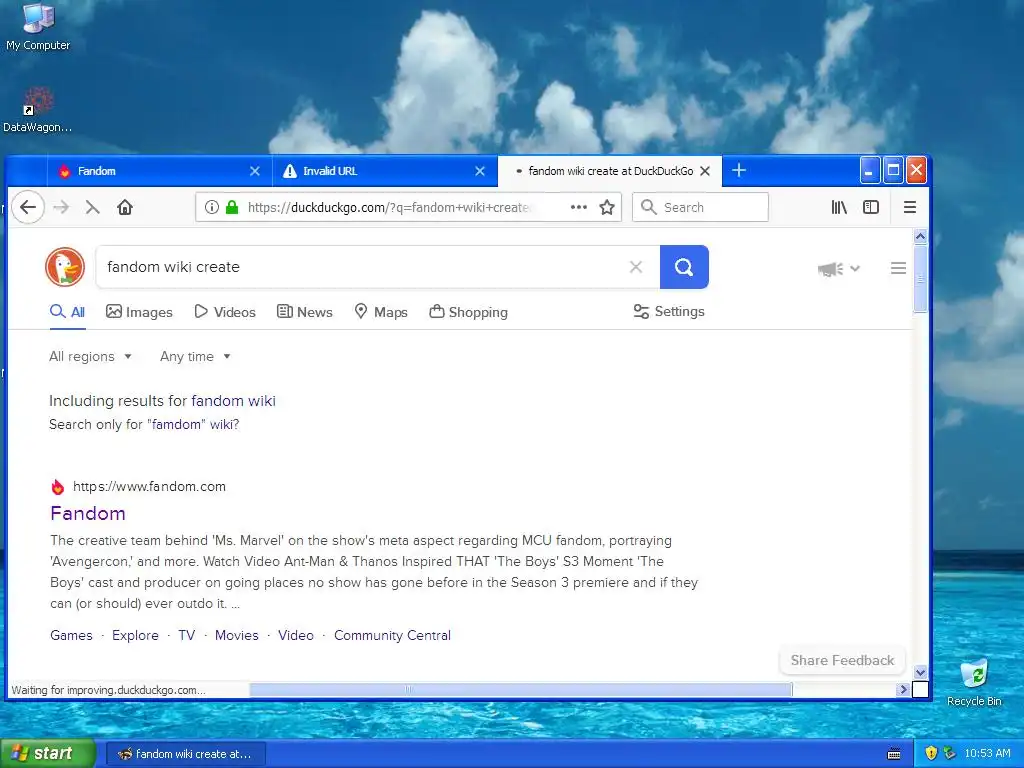Click the https://www.fandom.com result URL
The image size is (1024, 768).
[x=150, y=487]
